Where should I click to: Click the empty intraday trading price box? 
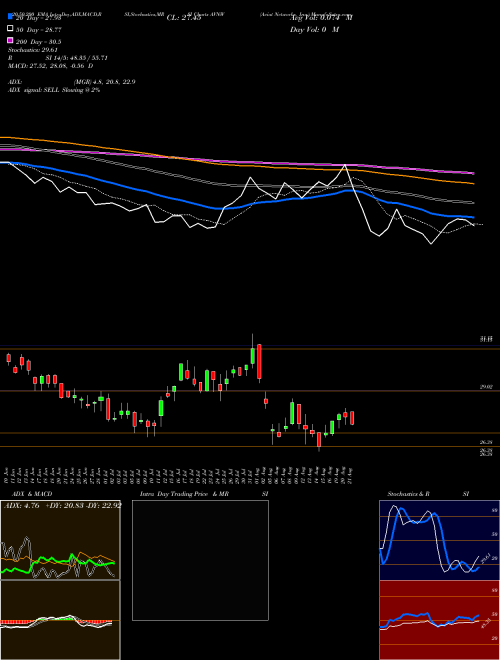tap(200, 560)
